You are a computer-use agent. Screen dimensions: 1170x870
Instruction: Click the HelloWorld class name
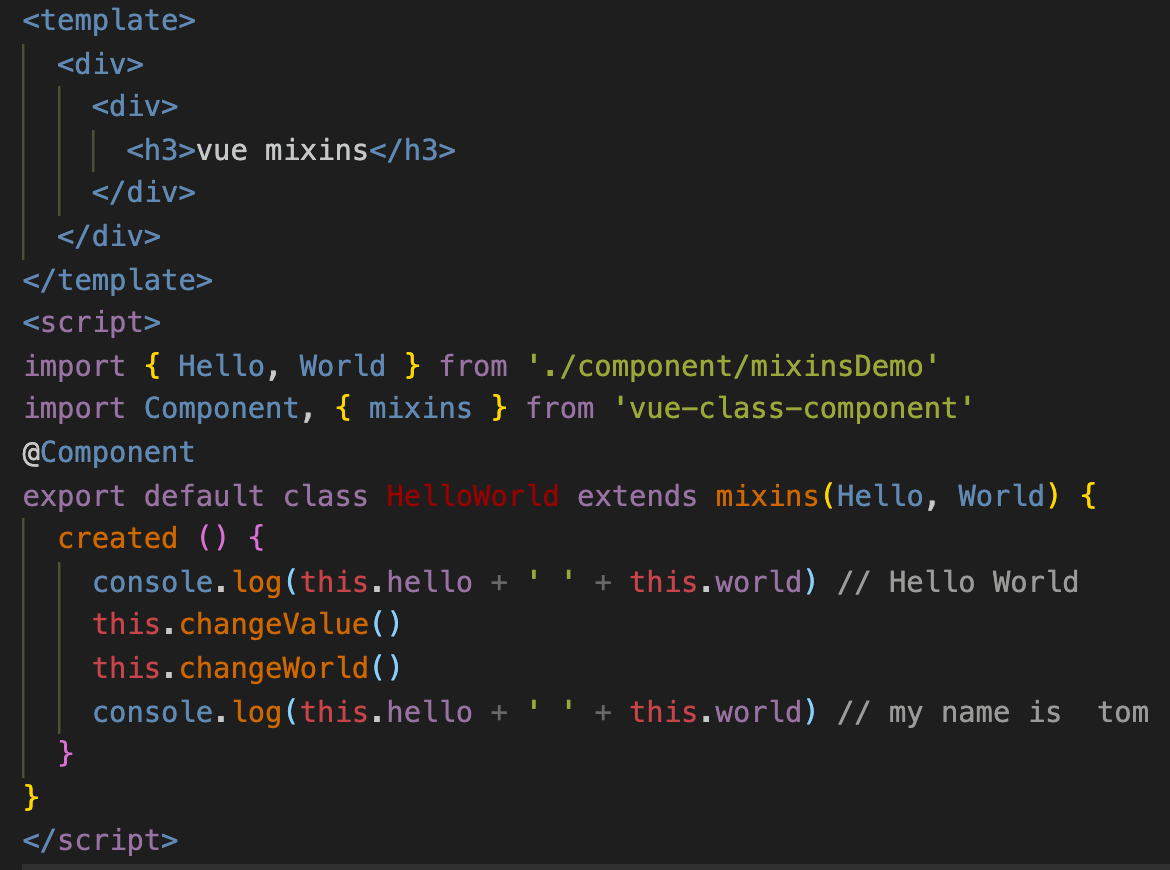pyautogui.click(x=473, y=495)
